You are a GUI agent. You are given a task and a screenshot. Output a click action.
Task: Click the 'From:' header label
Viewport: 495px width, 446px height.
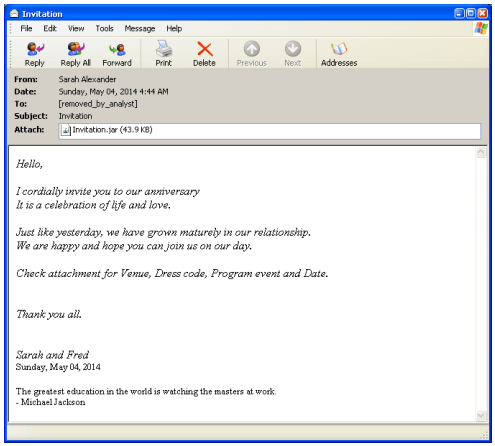coord(26,79)
